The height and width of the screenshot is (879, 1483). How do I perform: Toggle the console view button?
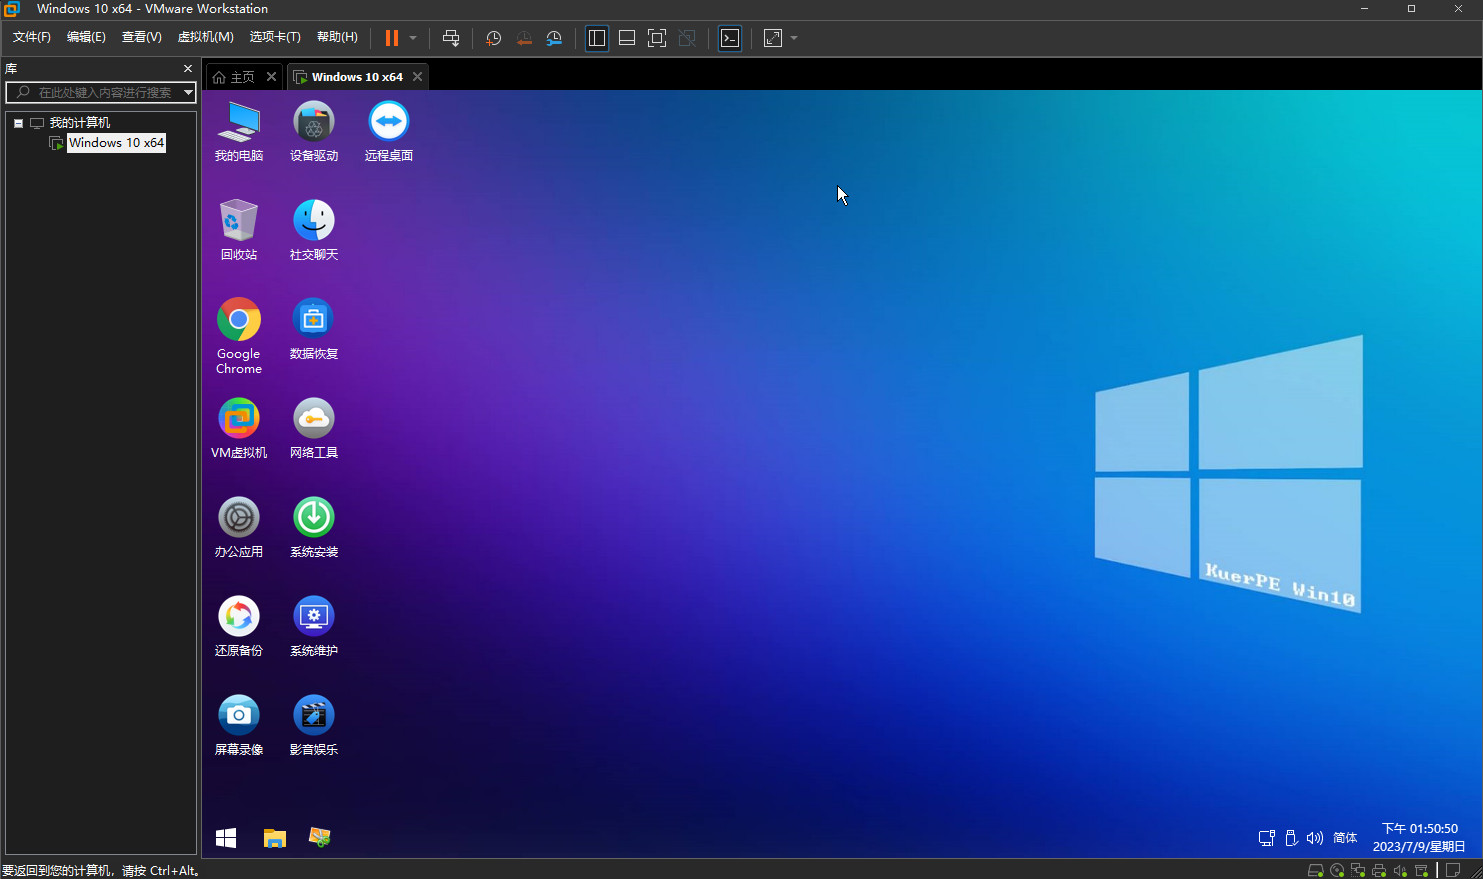coord(730,38)
